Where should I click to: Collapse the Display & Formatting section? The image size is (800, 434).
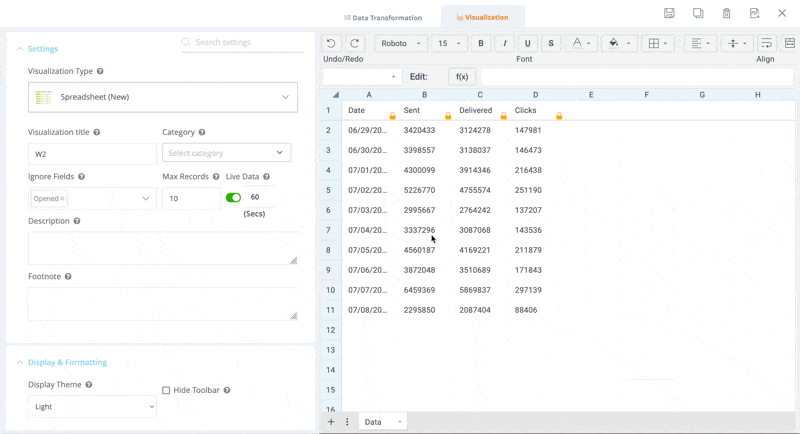20,363
